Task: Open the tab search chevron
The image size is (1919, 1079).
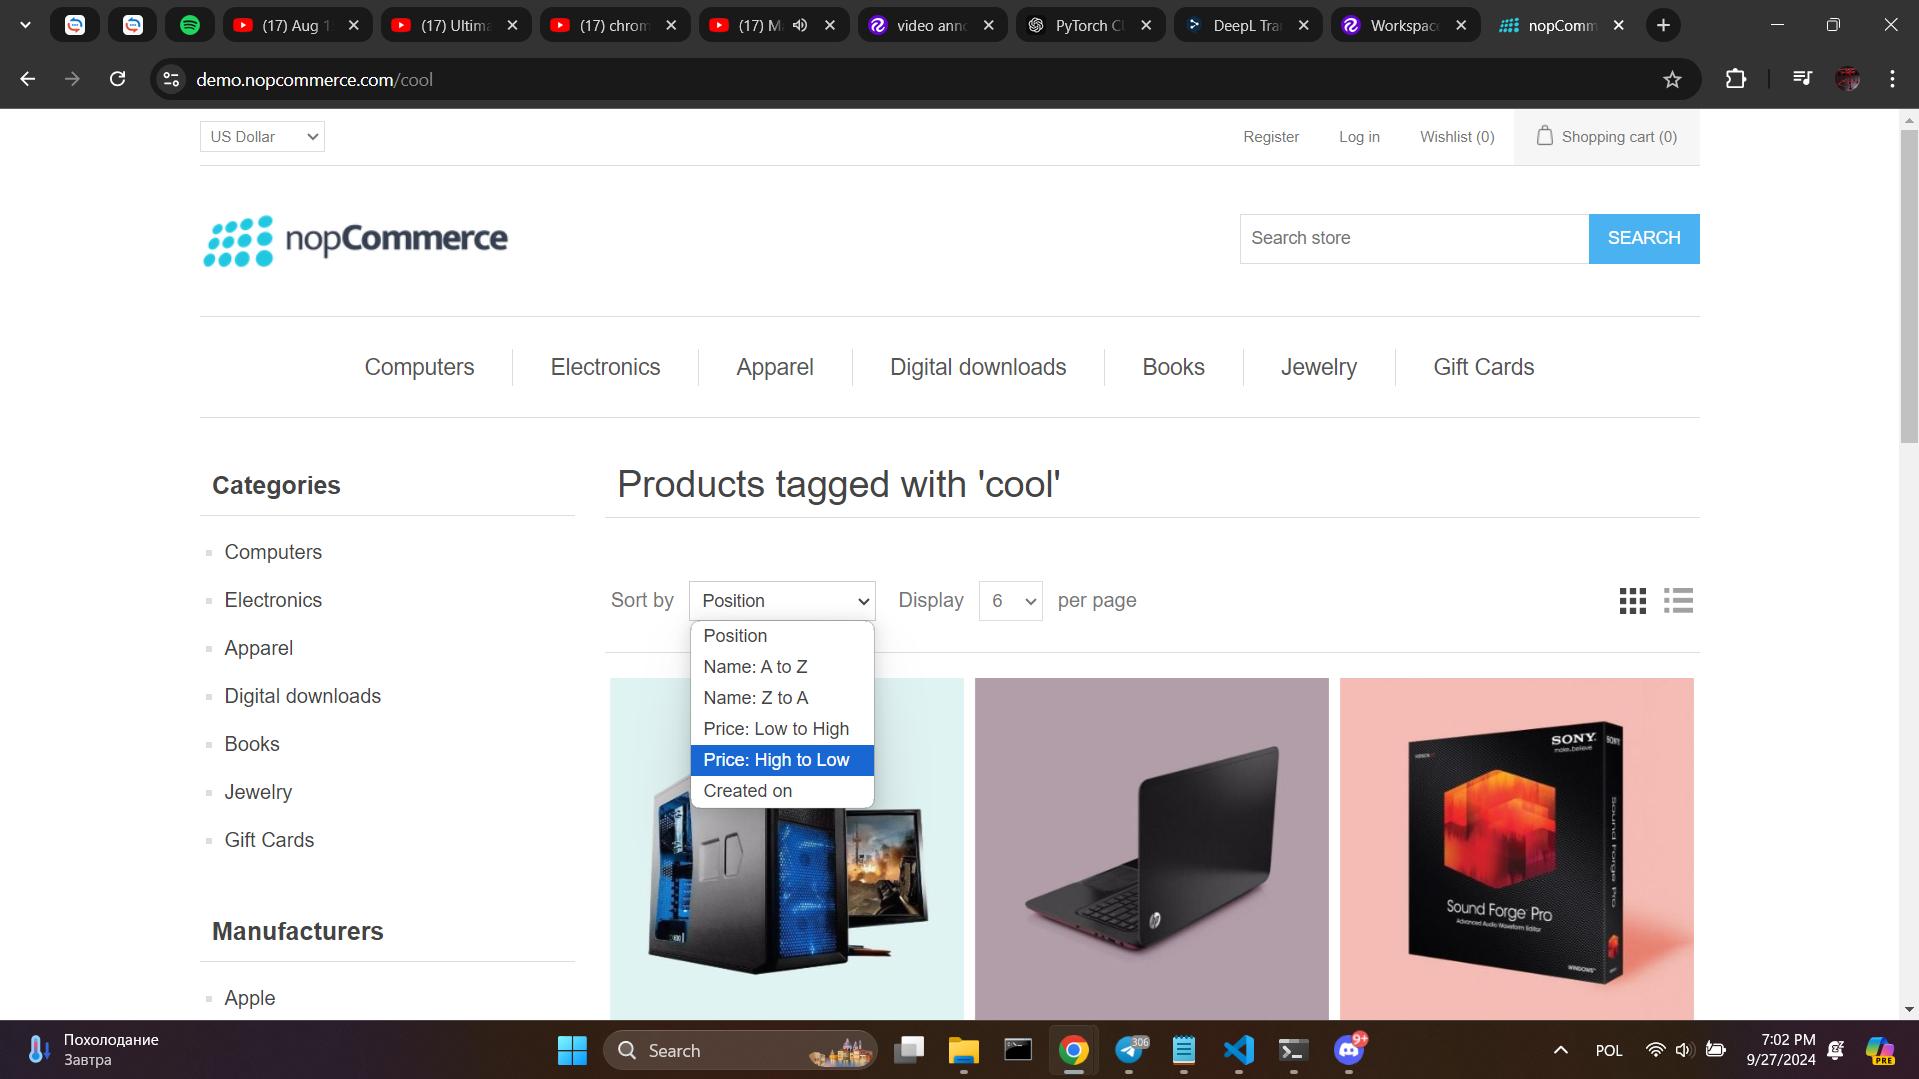Action: click(25, 25)
